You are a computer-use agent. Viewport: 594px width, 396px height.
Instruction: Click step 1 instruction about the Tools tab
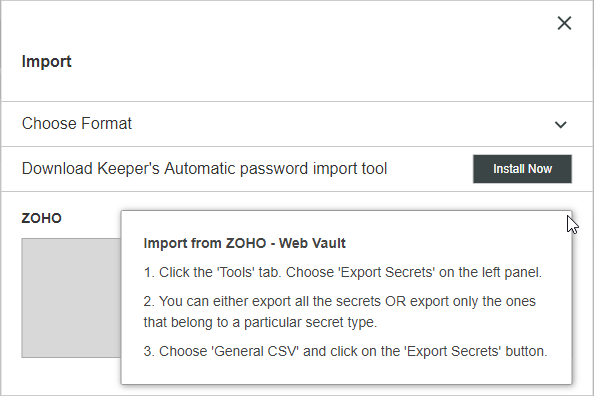(342, 272)
